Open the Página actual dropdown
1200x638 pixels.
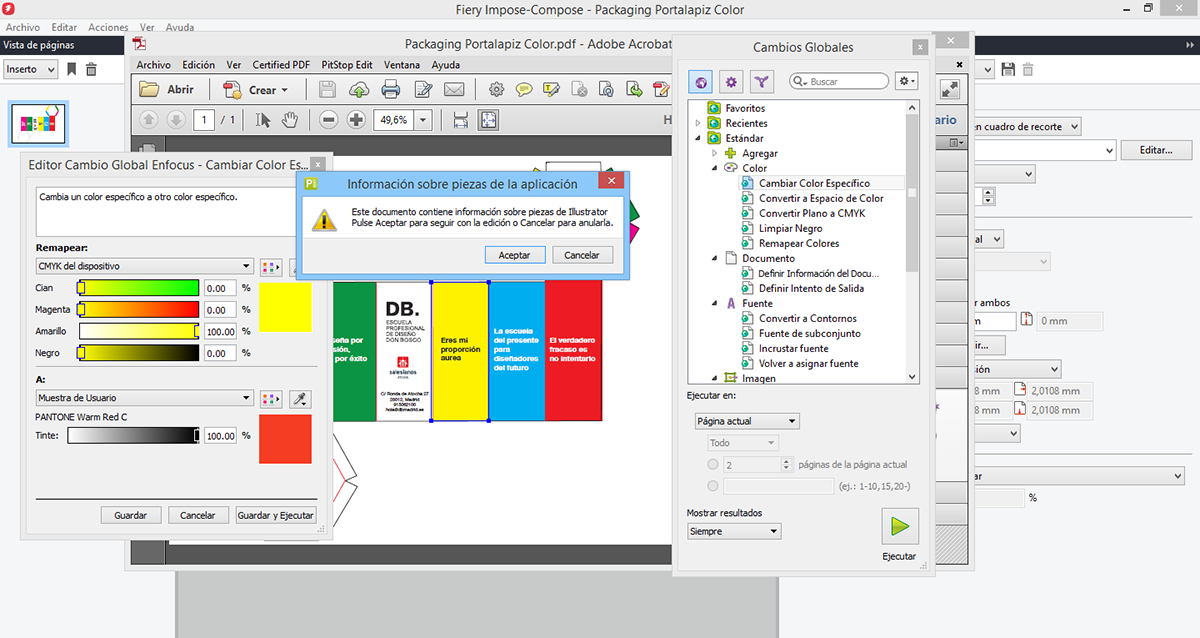click(x=747, y=421)
